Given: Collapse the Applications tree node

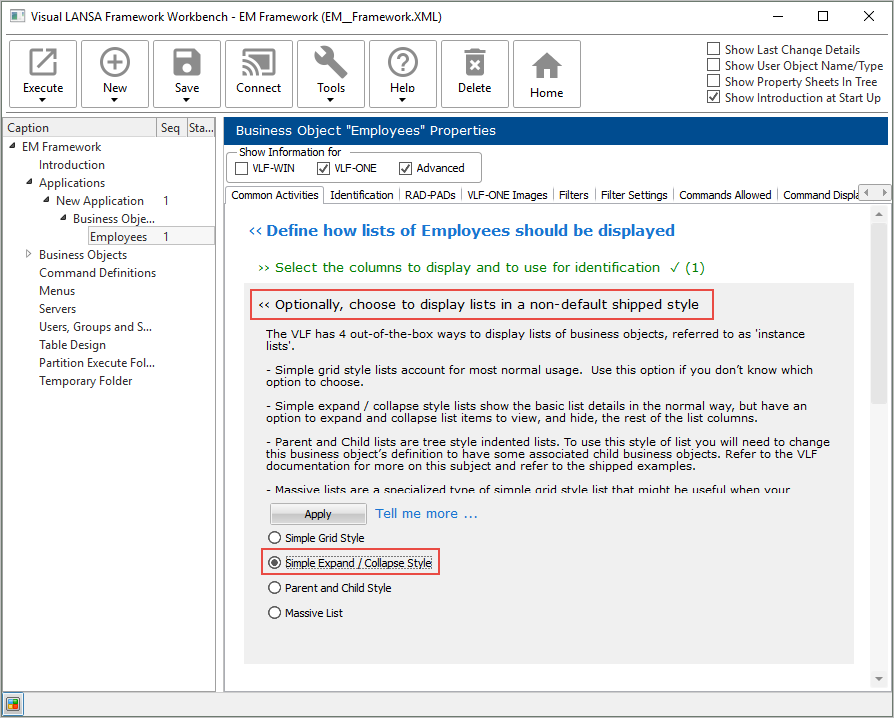Looking at the screenshot, I should (x=29, y=182).
